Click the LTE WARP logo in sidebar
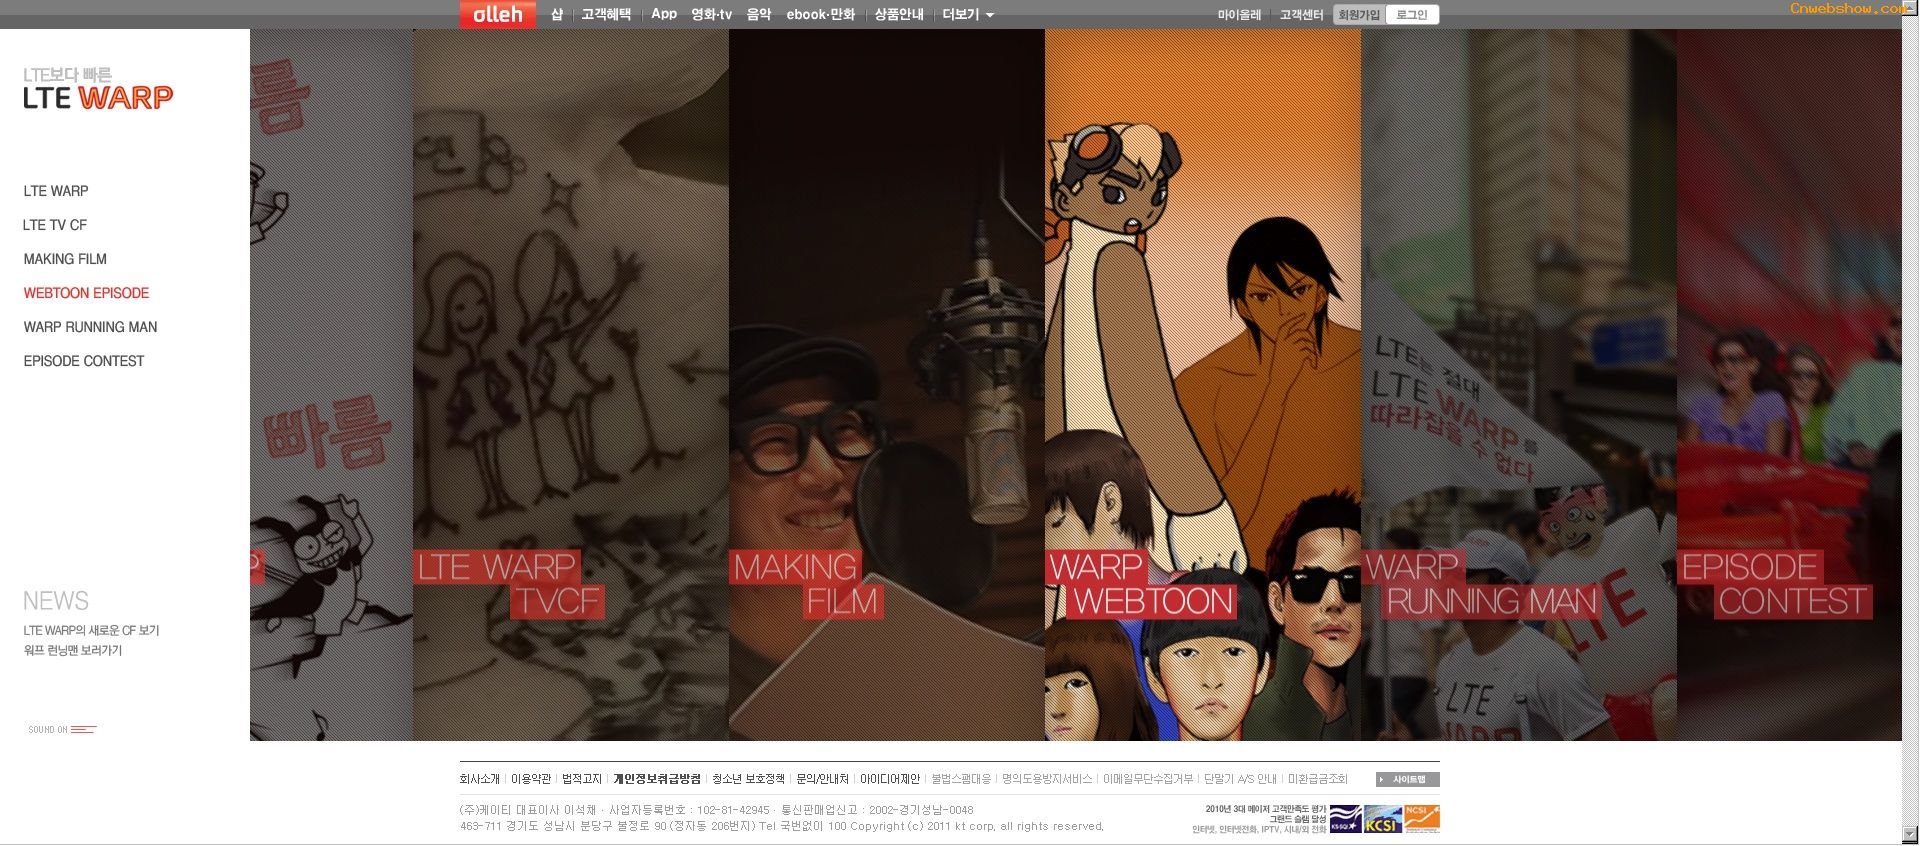This screenshot has width=1920, height=846. pyautogui.click(x=98, y=89)
